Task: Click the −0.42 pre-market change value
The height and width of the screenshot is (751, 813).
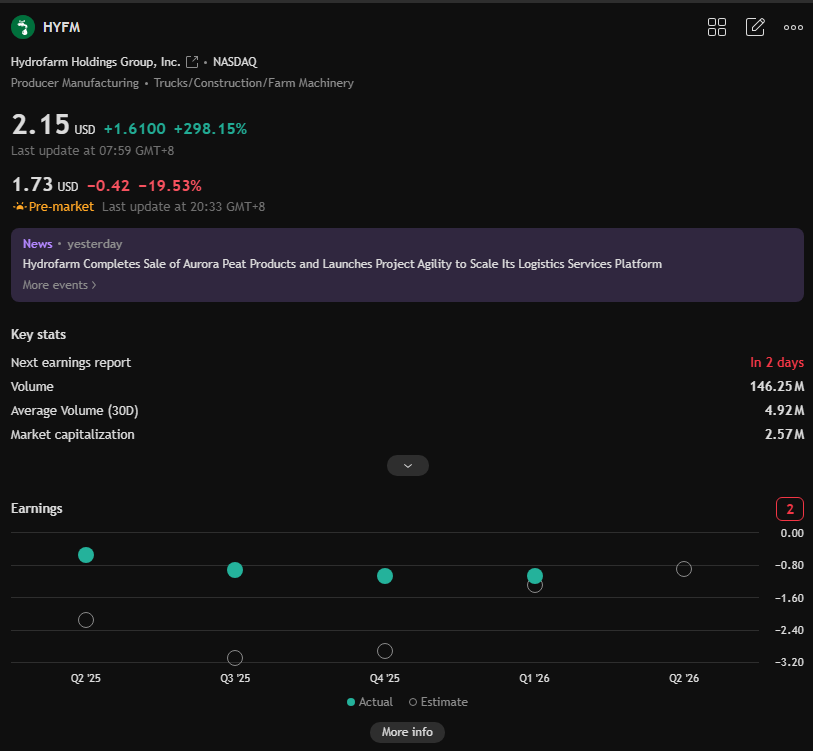Action: [108, 186]
